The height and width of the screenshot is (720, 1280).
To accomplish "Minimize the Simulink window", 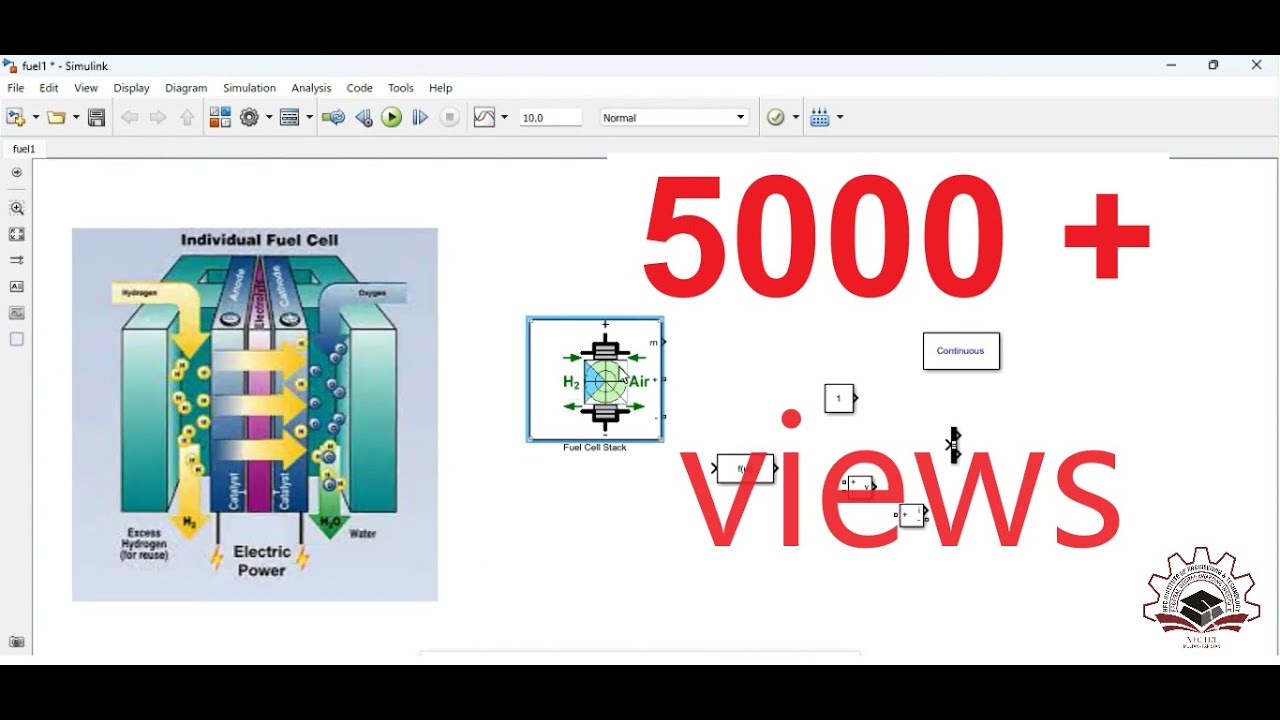I will pyautogui.click(x=1171, y=66).
